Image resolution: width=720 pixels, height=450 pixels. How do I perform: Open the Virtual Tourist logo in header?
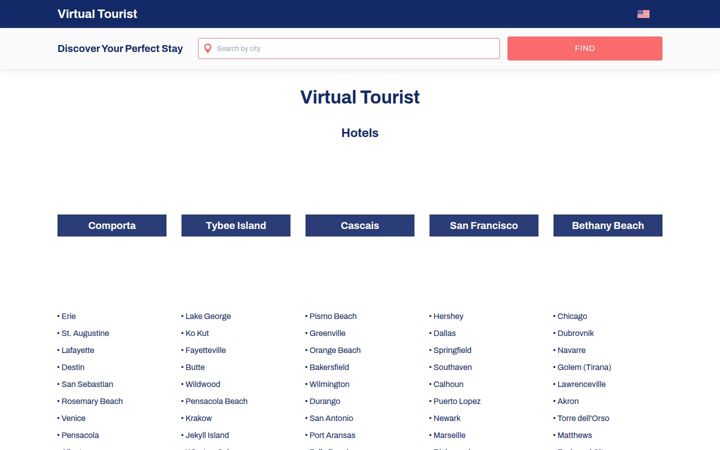[x=97, y=14]
